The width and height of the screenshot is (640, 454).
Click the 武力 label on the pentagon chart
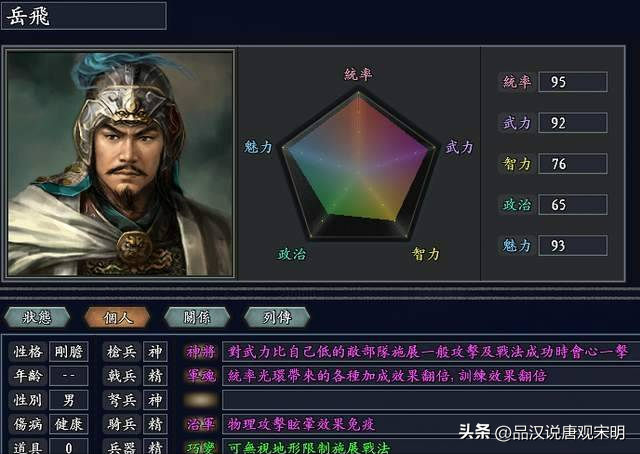click(459, 147)
